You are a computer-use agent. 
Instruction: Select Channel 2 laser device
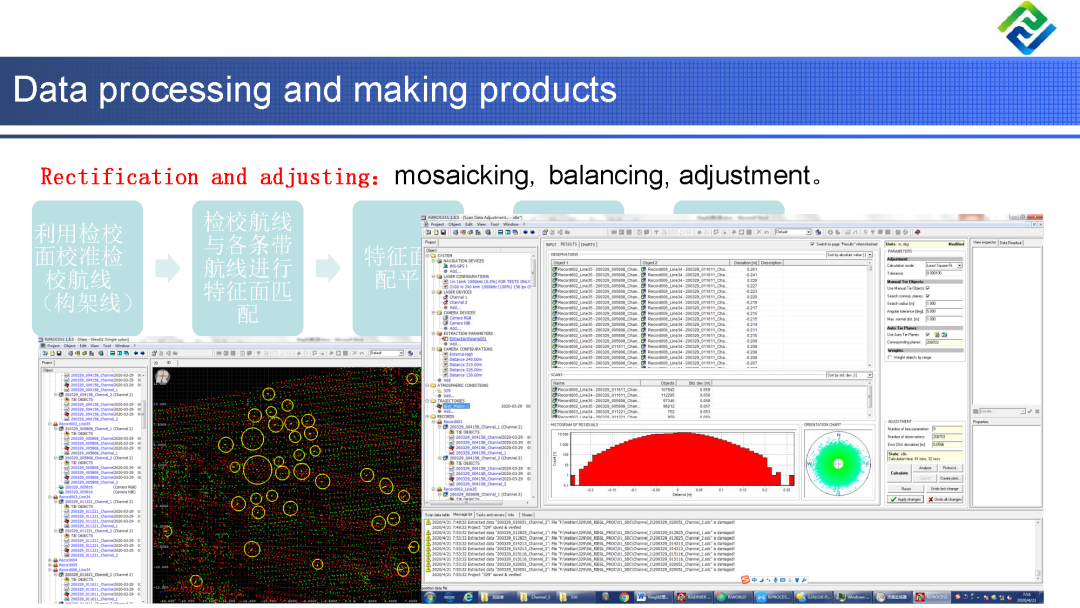click(x=458, y=302)
